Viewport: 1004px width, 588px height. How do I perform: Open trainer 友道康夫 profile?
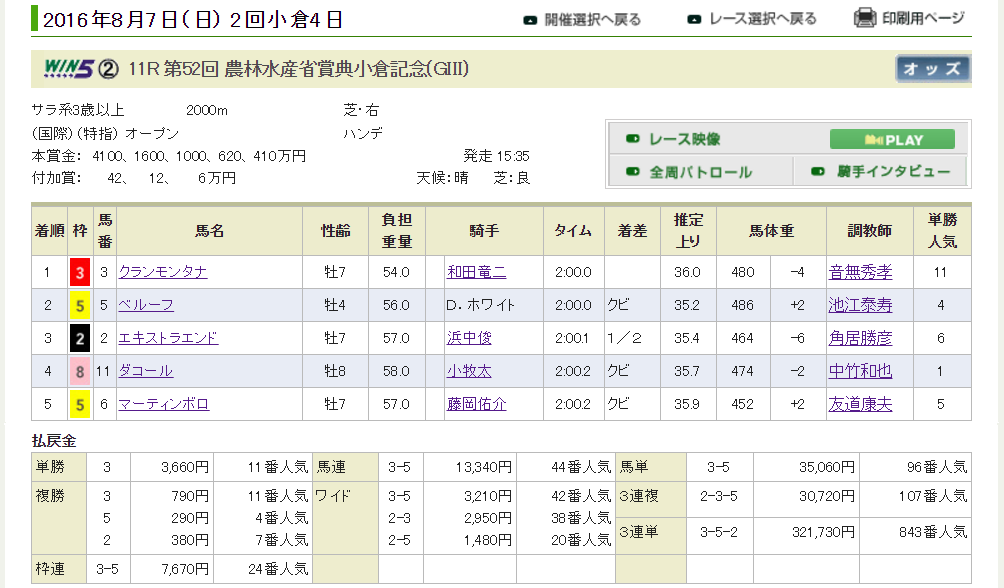coord(860,405)
